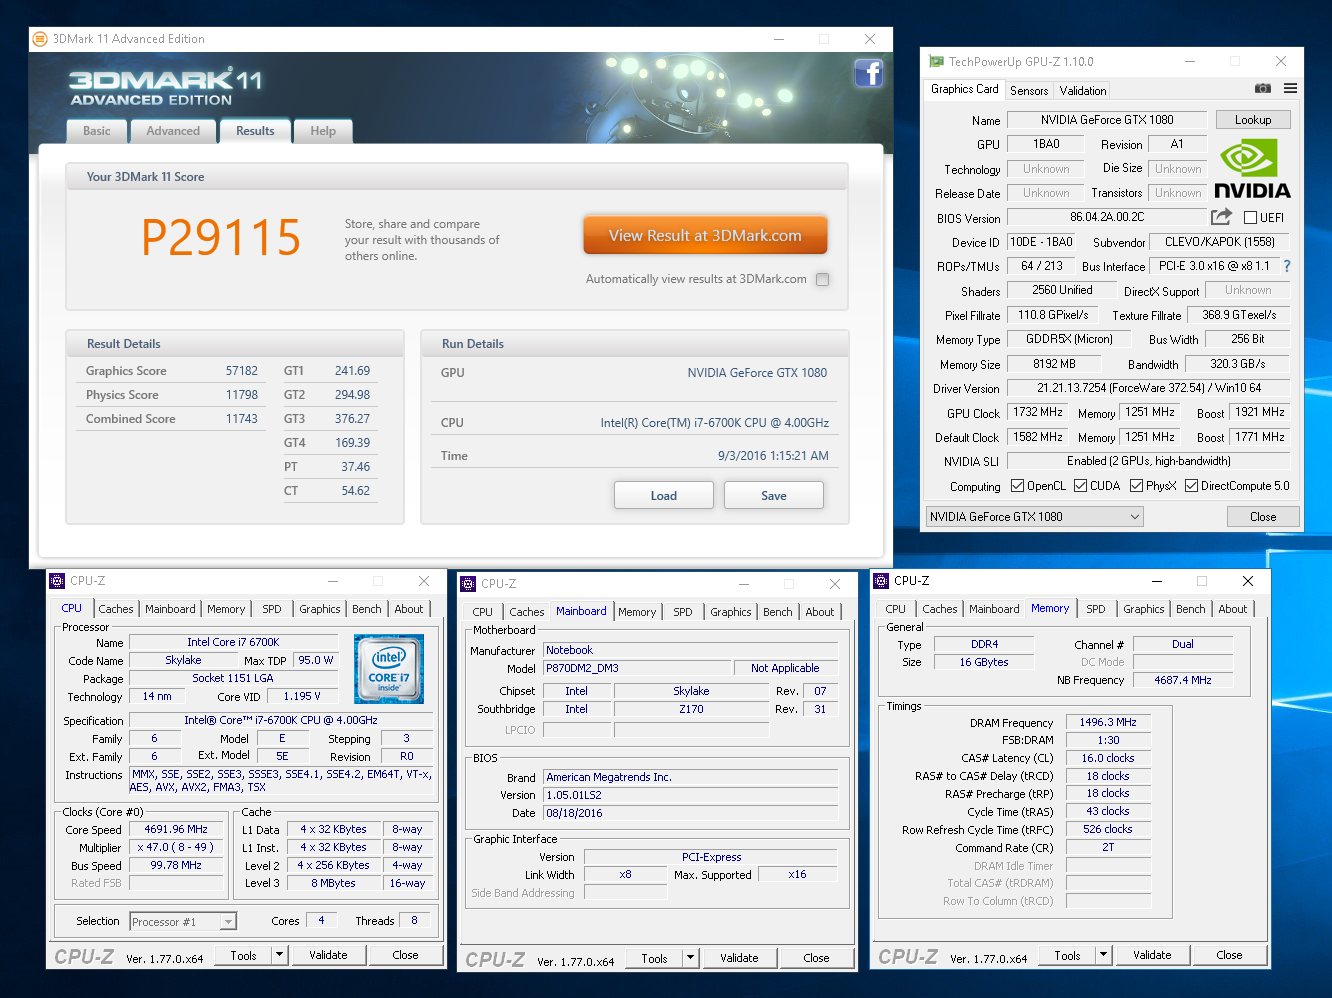Open Graphics tab in CPU-Z Memory window

(x=1144, y=609)
